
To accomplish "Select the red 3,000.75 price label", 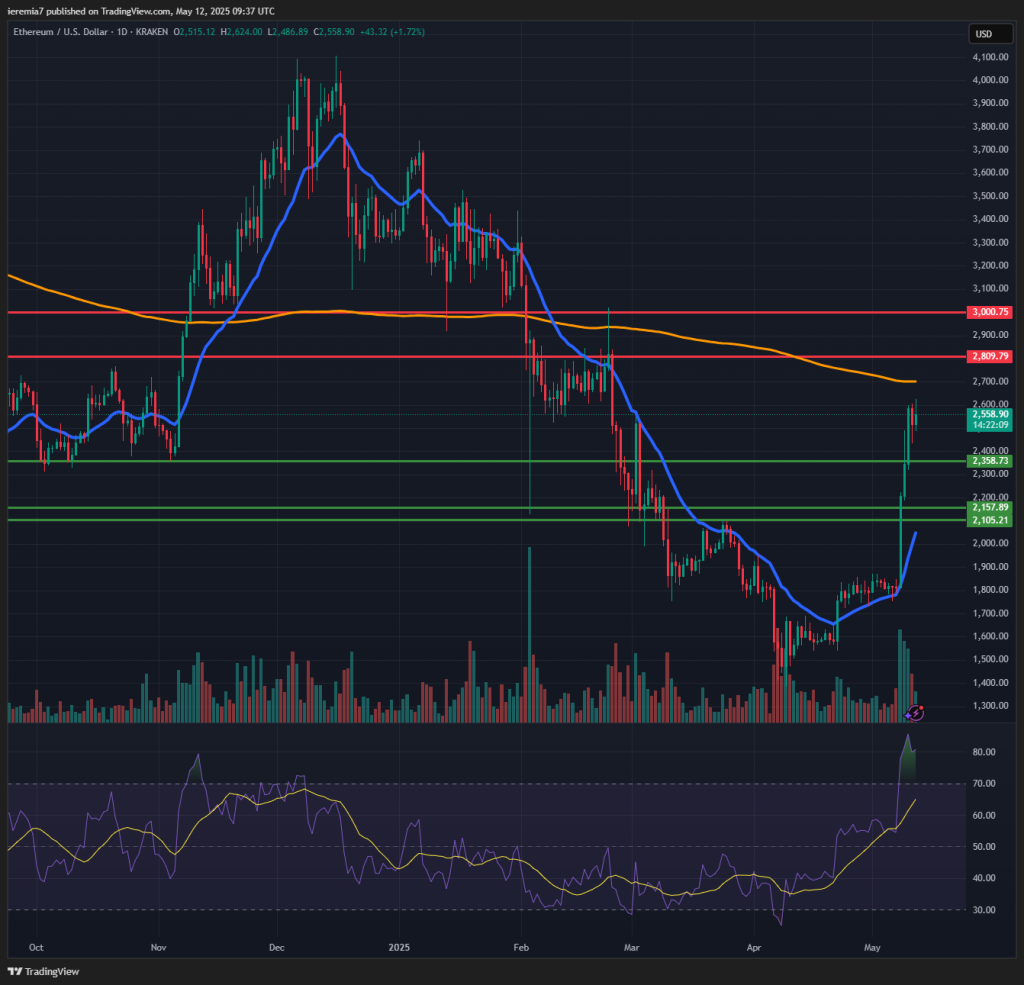I will pos(990,312).
